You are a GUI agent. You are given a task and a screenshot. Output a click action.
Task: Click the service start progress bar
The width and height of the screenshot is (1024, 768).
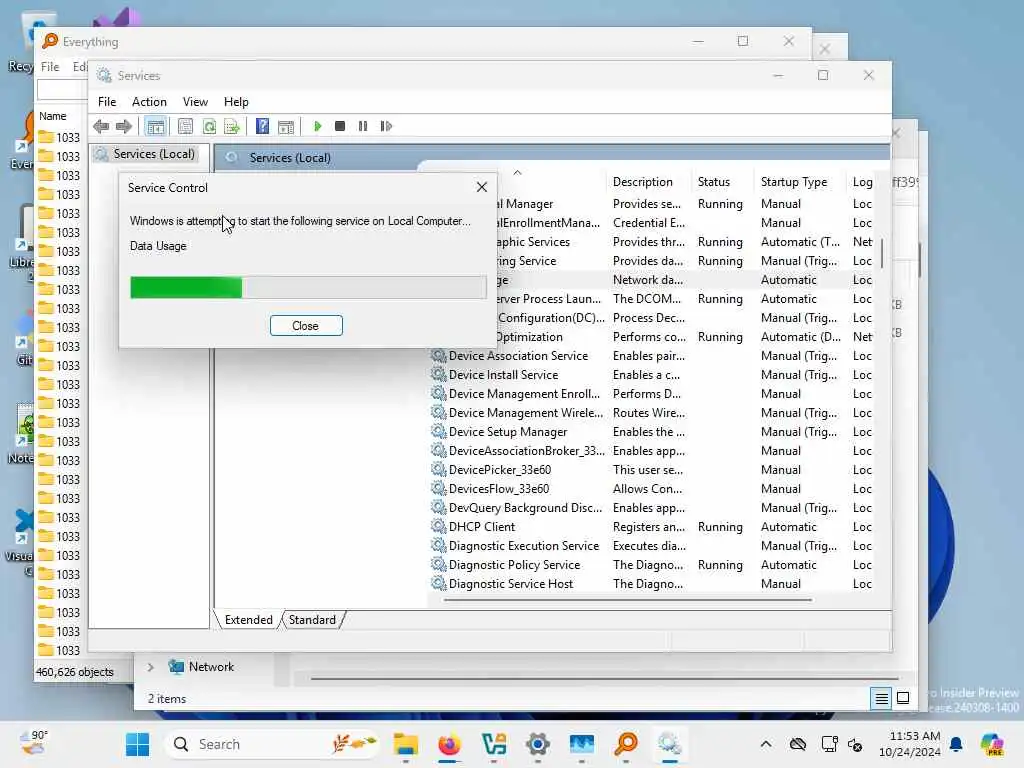(308, 287)
